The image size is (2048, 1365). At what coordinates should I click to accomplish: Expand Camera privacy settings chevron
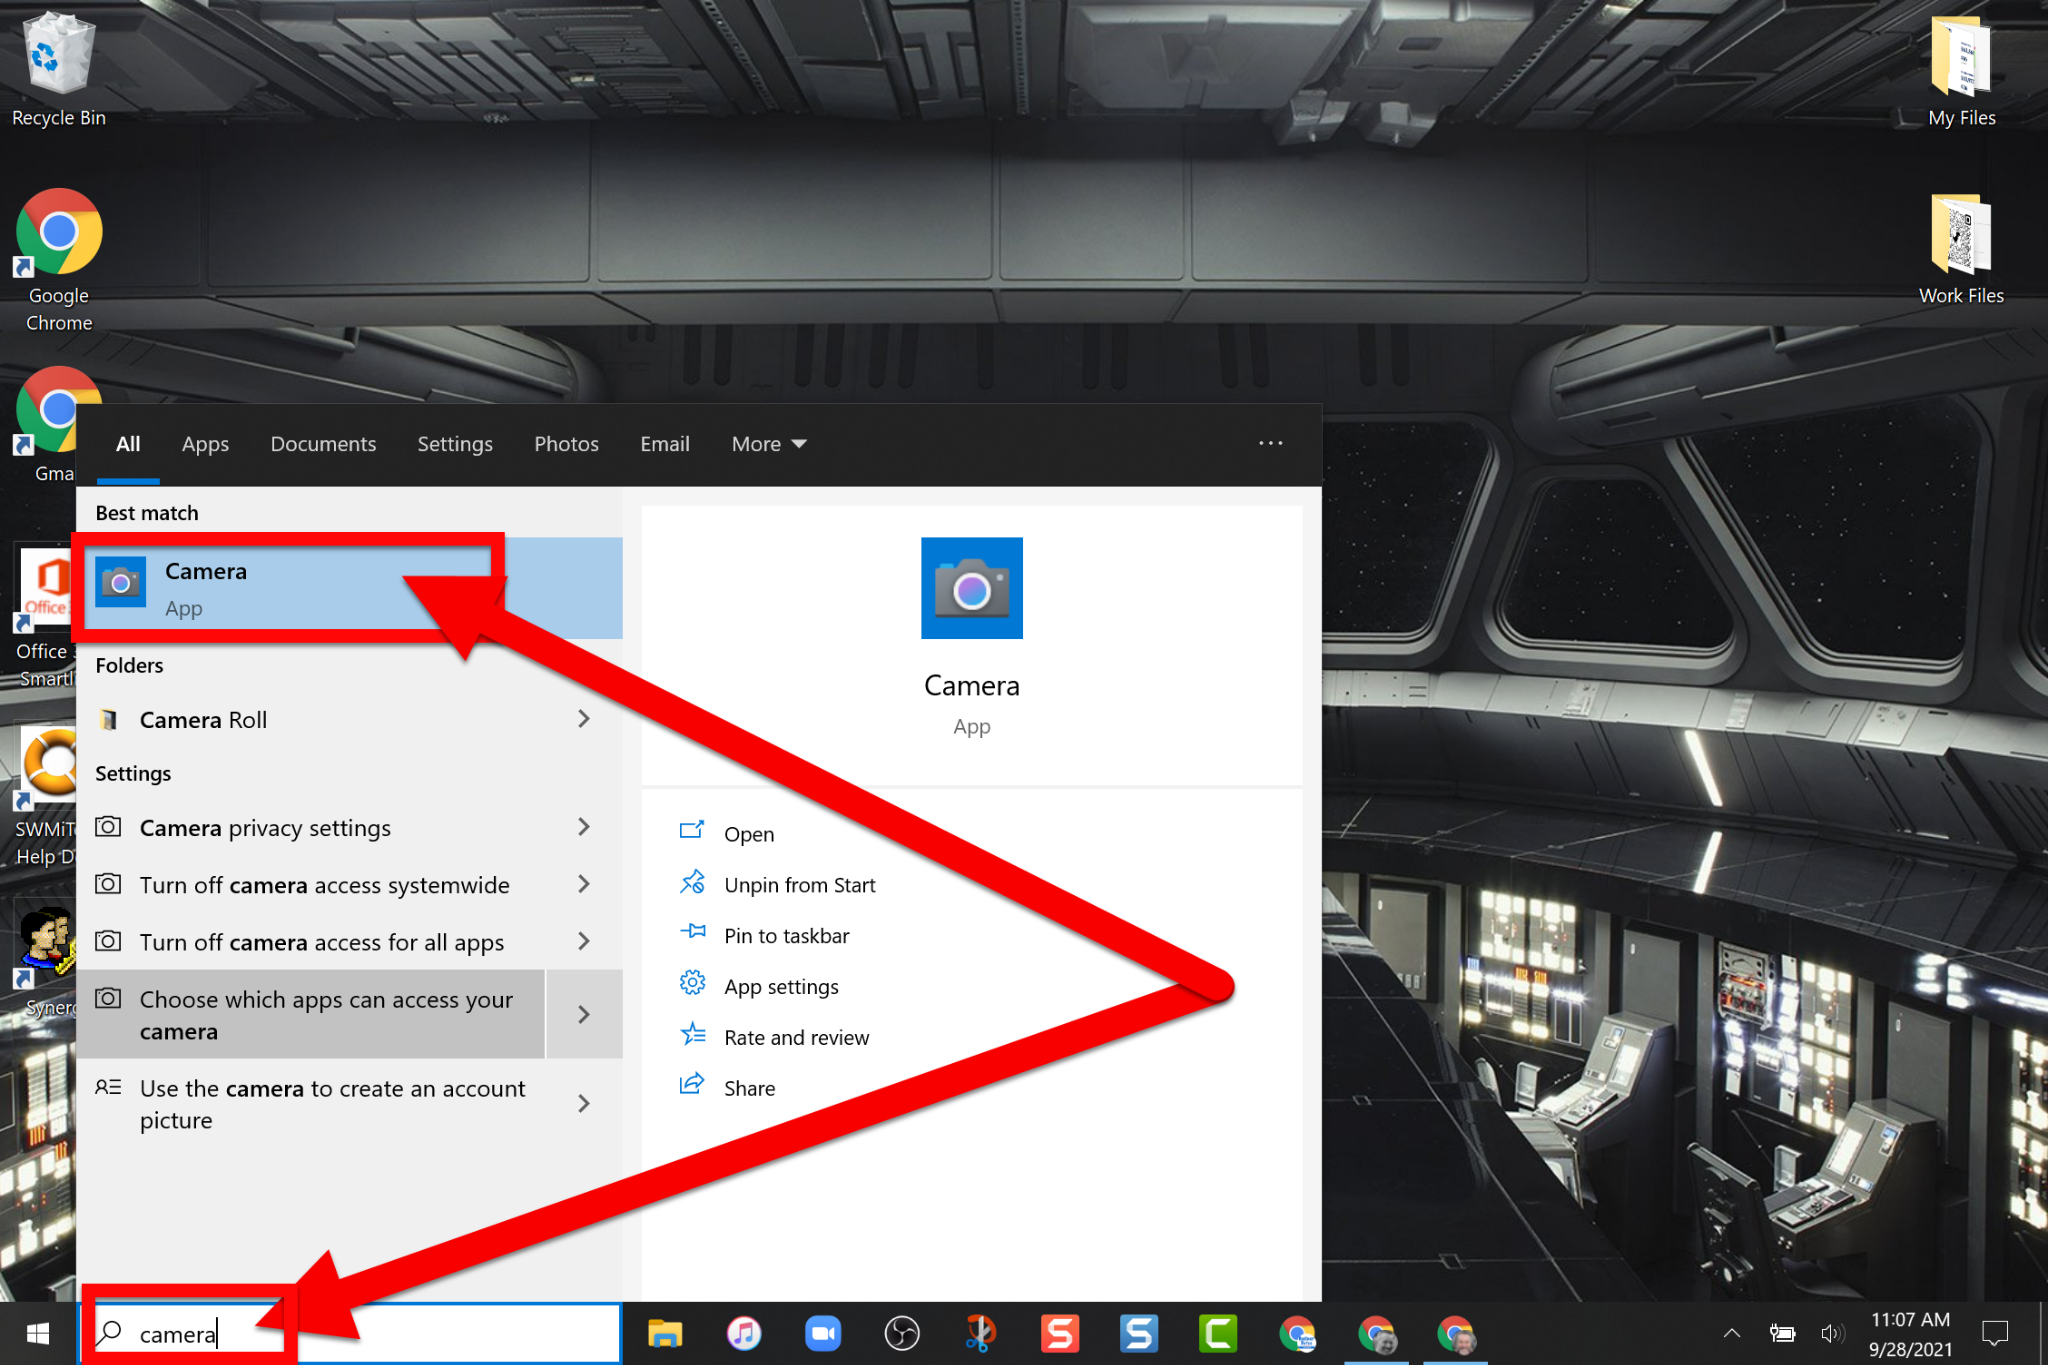(x=584, y=827)
